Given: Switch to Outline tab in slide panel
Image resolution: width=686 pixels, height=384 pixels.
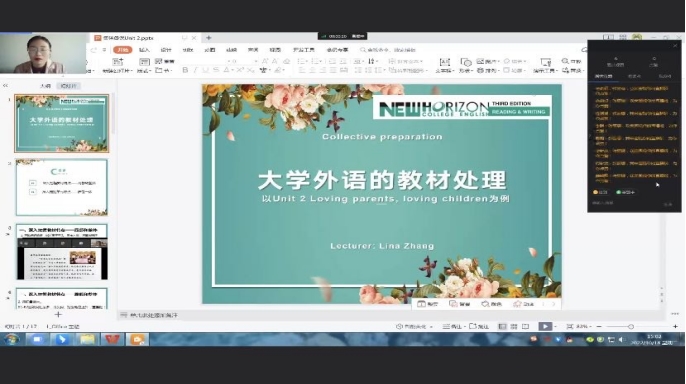Looking at the screenshot, I should (x=46, y=86).
